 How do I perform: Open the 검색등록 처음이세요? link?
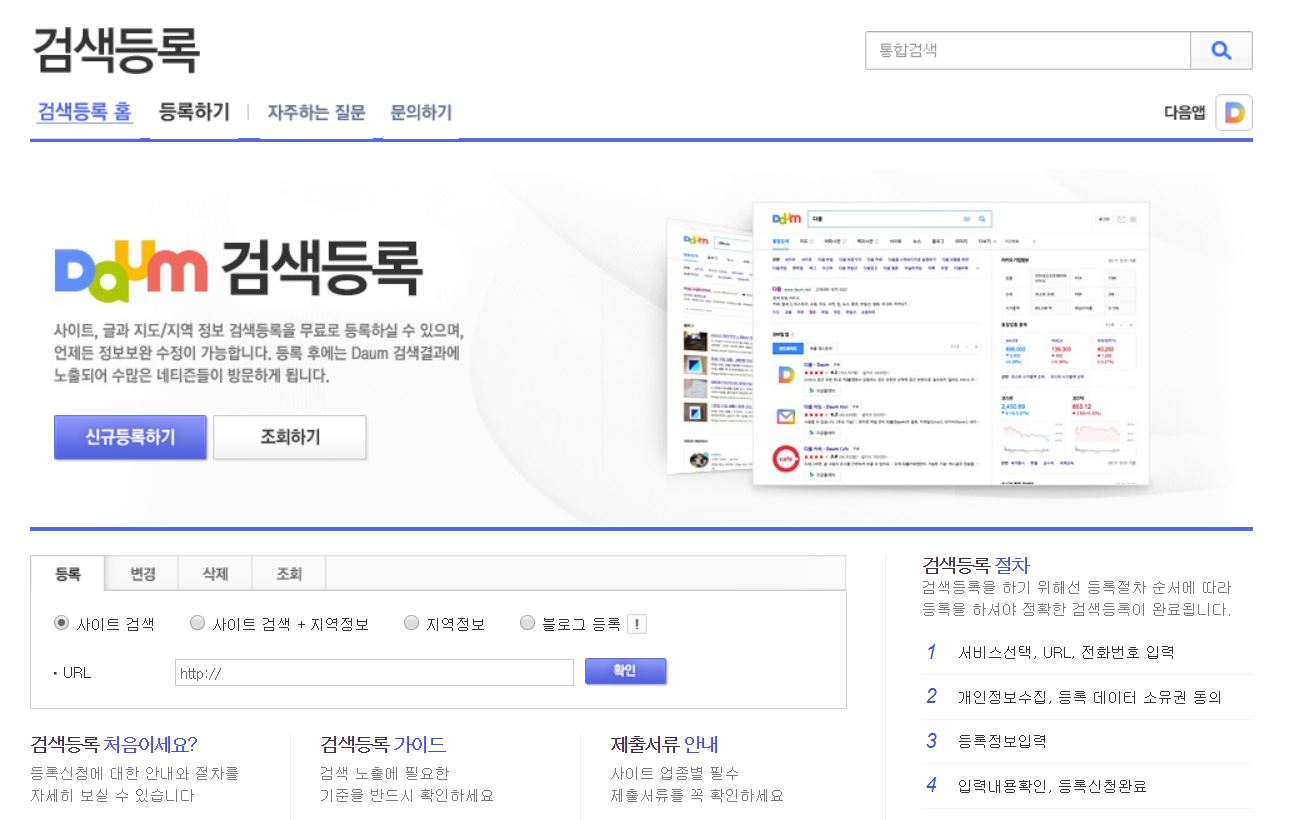(x=114, y=745)
